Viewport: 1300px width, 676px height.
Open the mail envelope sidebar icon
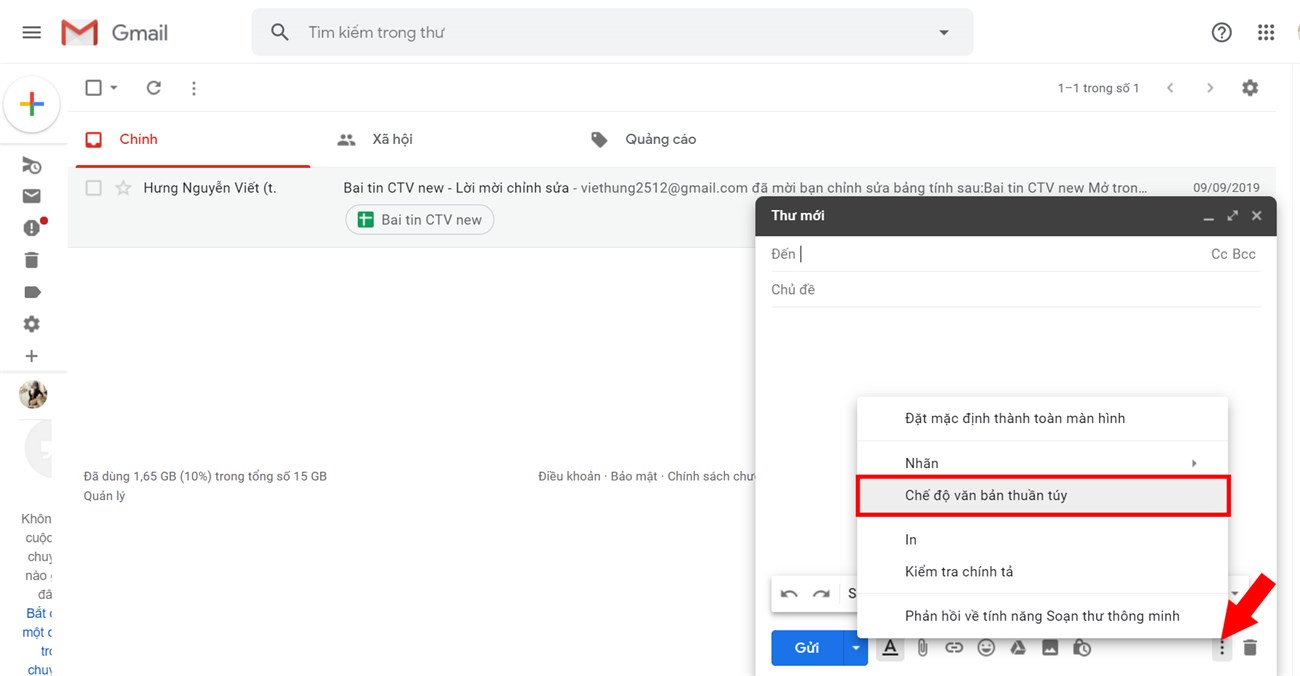click(x=32, y=196)
